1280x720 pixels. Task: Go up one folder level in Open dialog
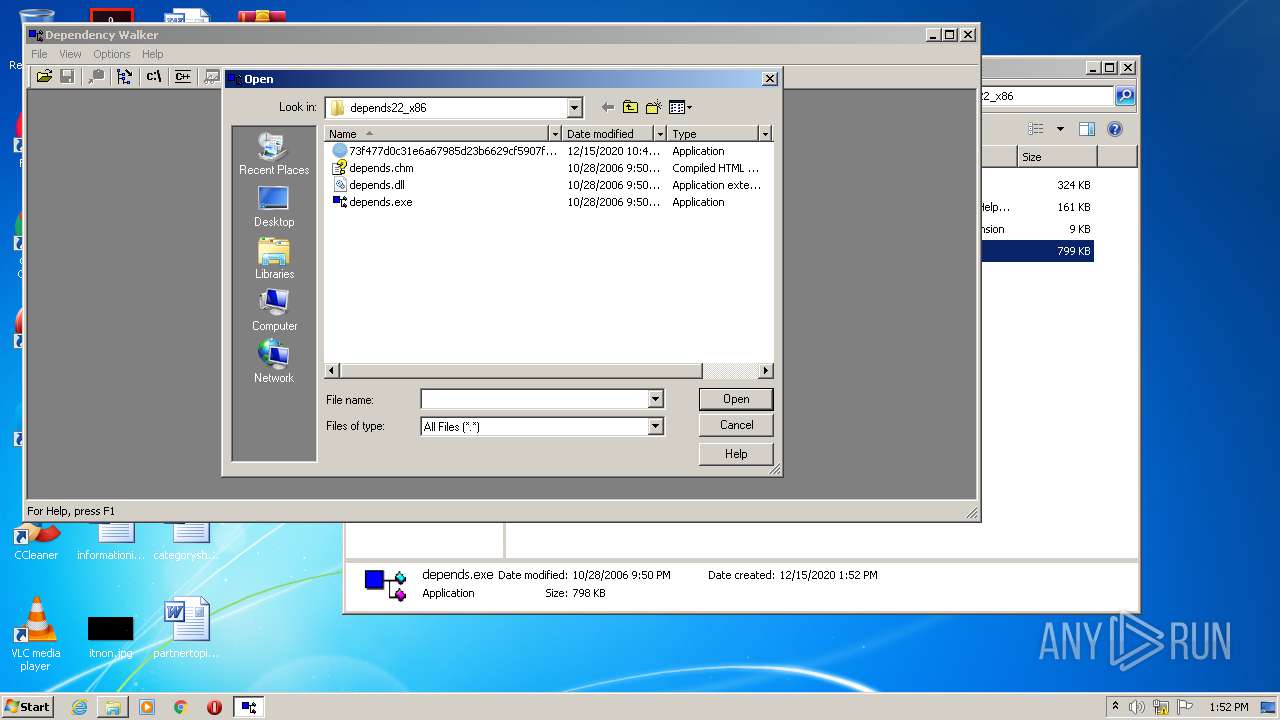pos(630,107)
